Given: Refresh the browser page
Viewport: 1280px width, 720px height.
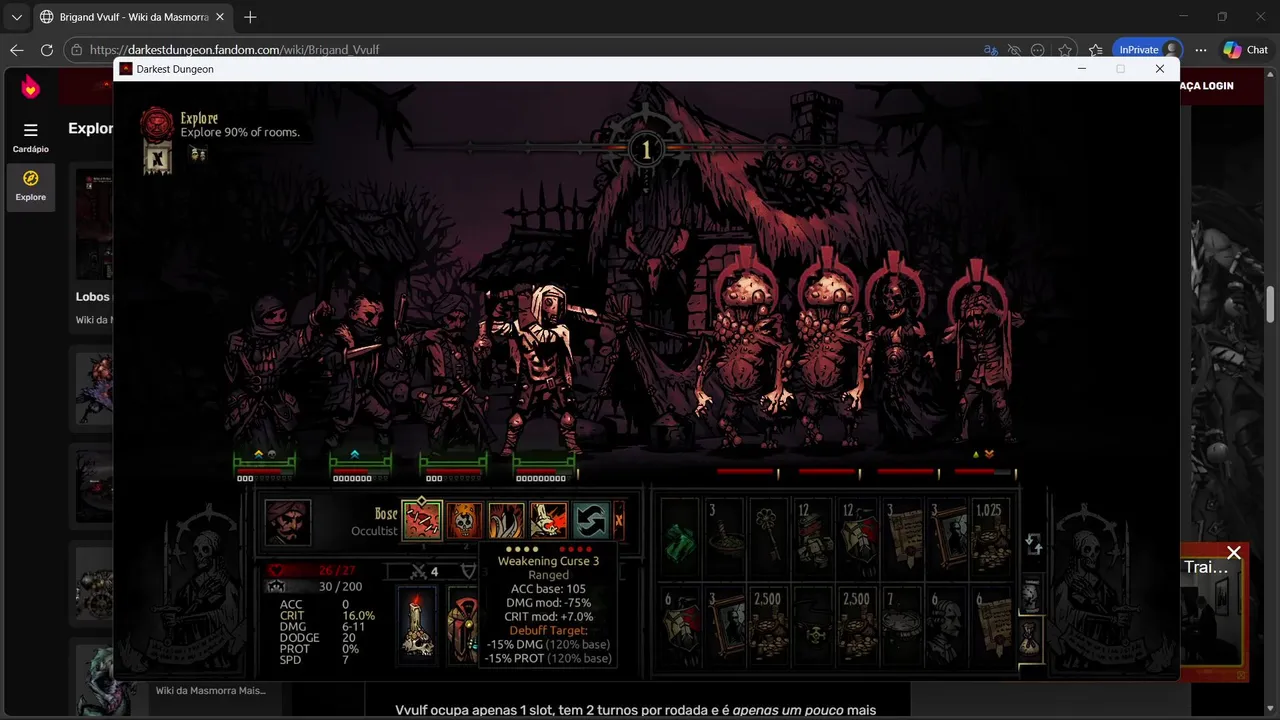Looking at the screenshot, I should coord(47,50).
